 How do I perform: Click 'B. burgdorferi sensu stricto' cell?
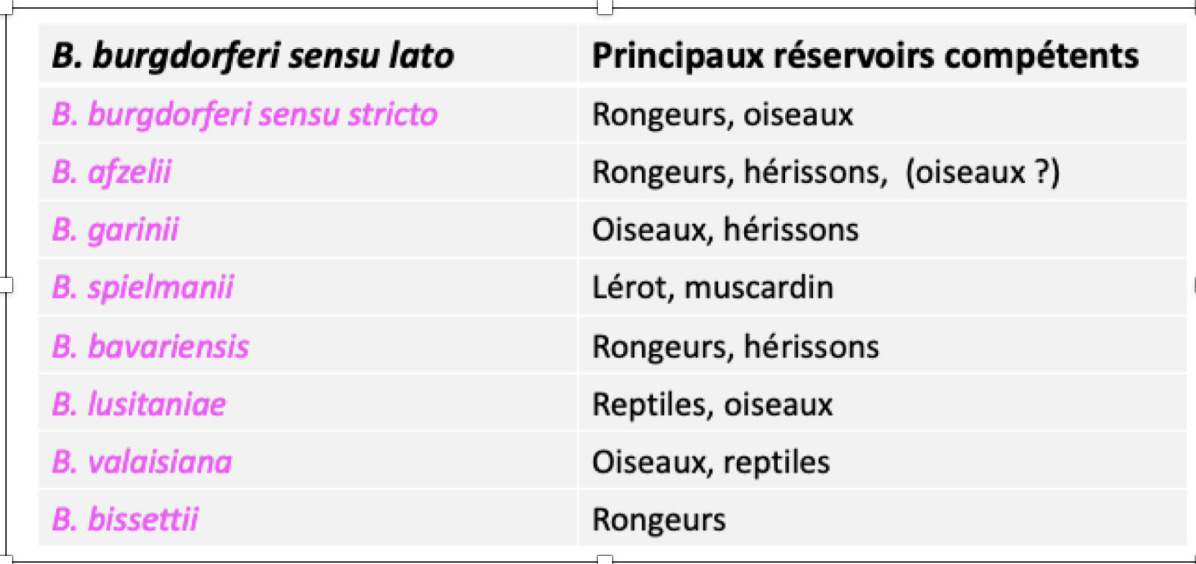(x=308, y=114)
